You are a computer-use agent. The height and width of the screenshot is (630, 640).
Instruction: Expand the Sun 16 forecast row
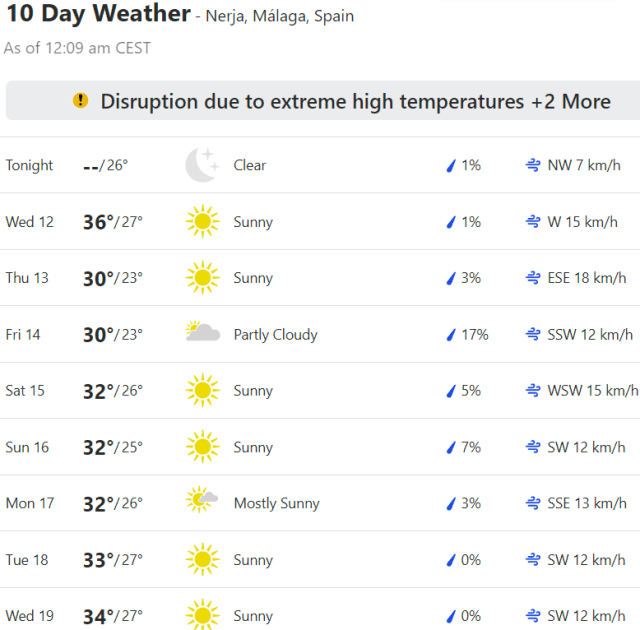320,447
